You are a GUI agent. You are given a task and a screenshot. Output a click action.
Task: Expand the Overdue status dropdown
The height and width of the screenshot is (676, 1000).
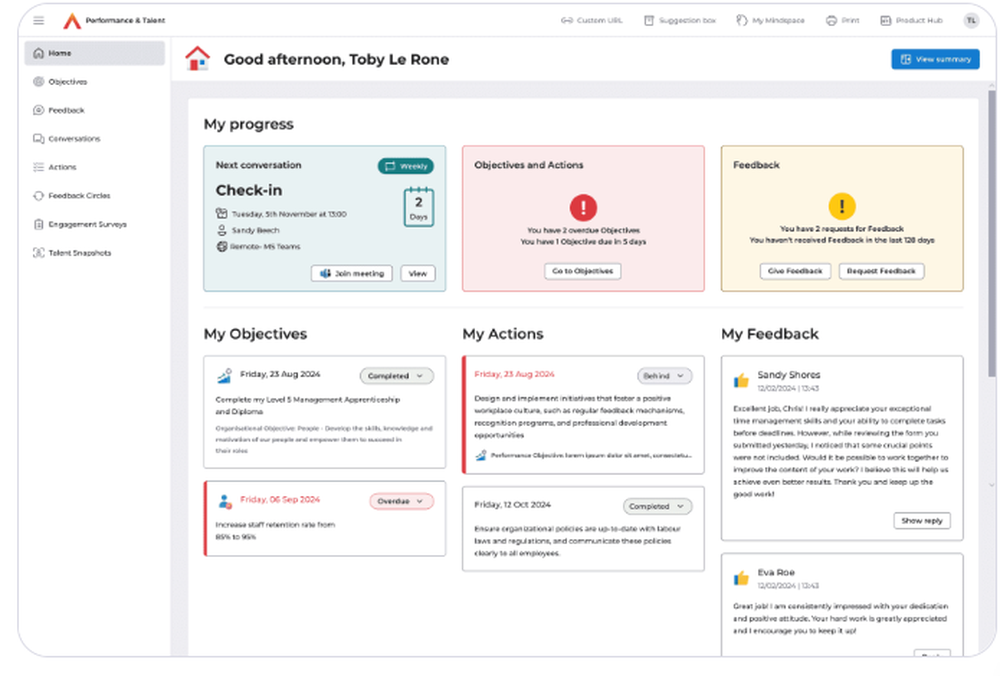(401, 499)
